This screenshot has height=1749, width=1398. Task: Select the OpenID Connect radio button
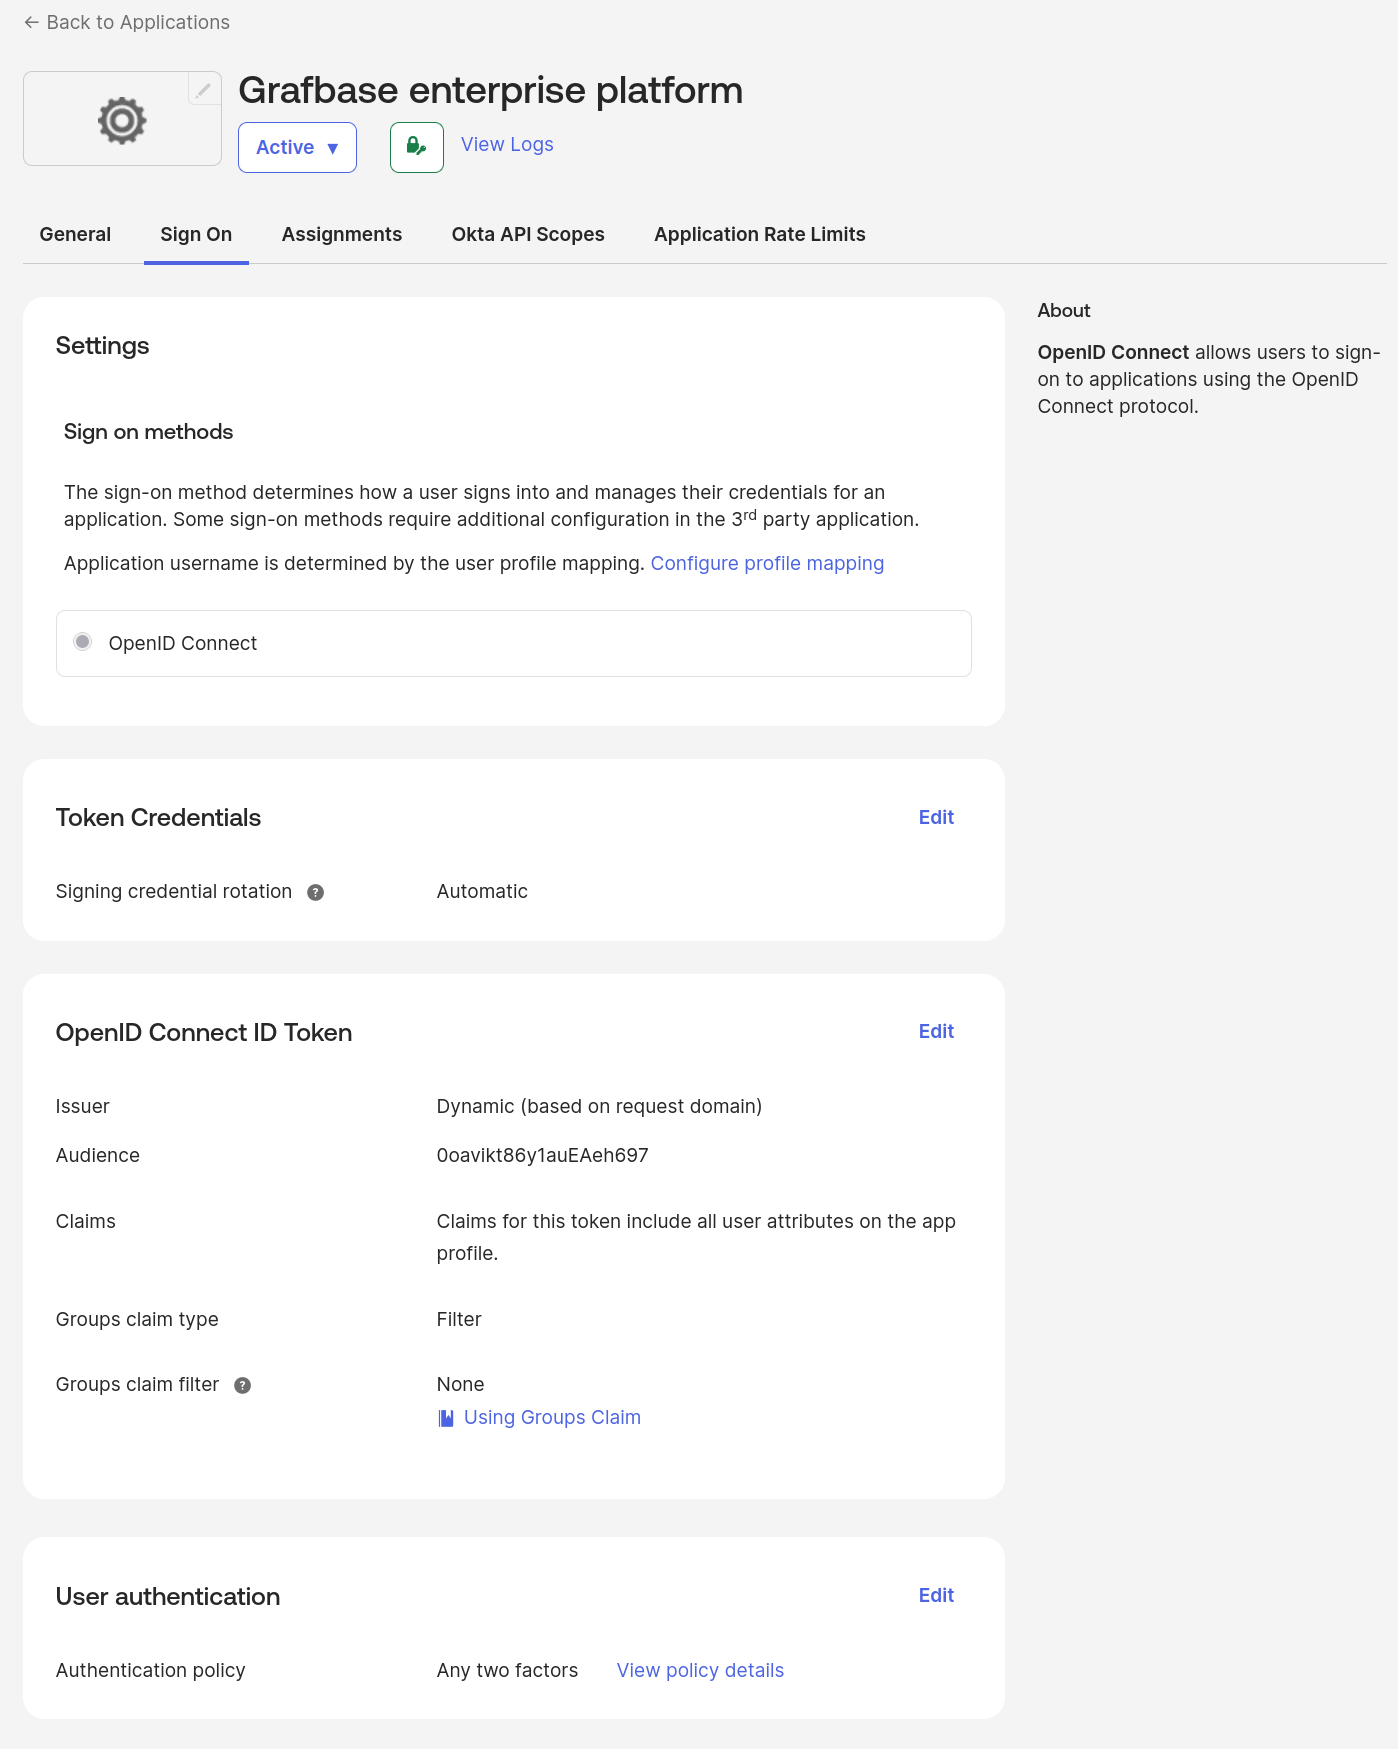(83, 642)
